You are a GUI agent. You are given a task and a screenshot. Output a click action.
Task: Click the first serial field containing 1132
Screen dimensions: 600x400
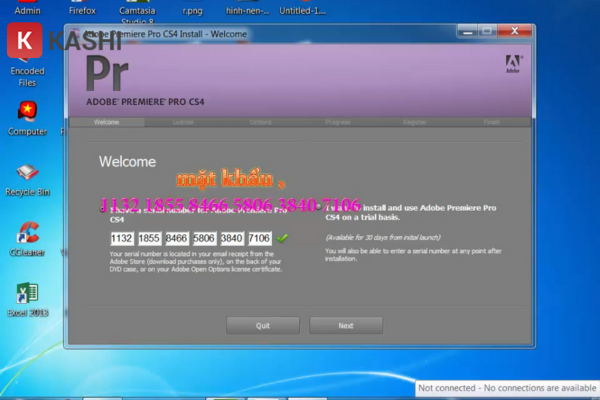(x=122, y=238)
